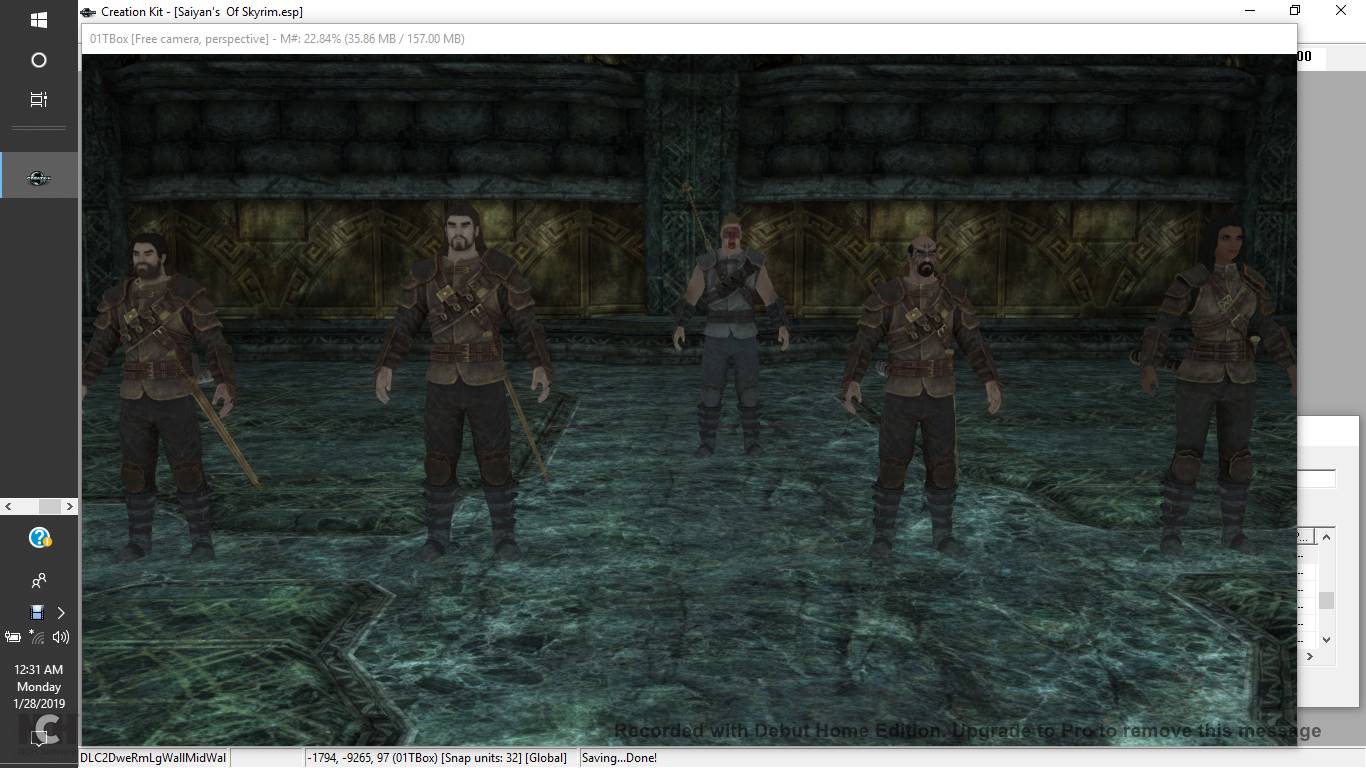Click the Cortana circle icon

coord(39,60)
